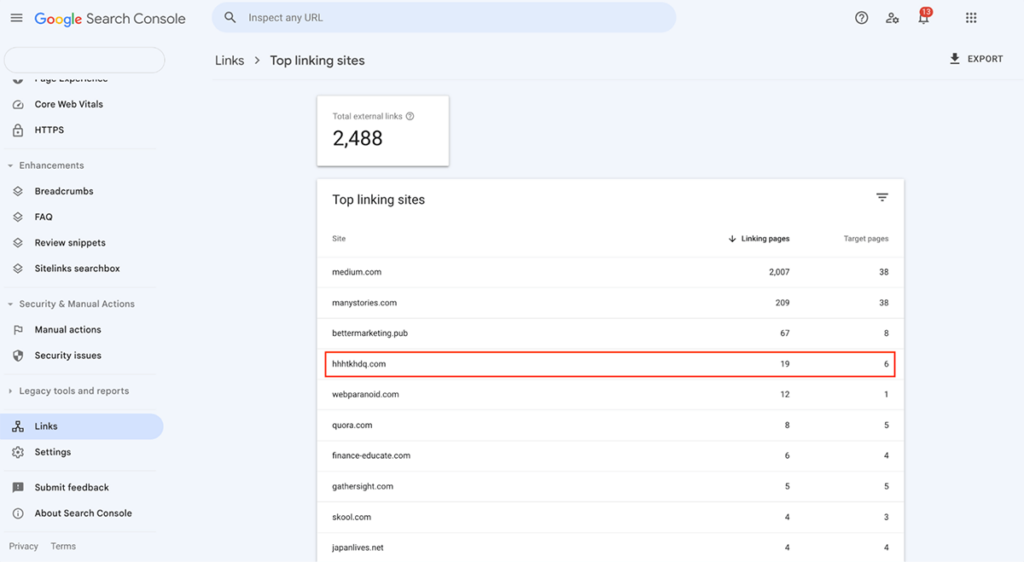The height and width of the screenshot is (562, 1024).
Task: Open the bettermarketing.pub row
Action: [x=610, y=334]
